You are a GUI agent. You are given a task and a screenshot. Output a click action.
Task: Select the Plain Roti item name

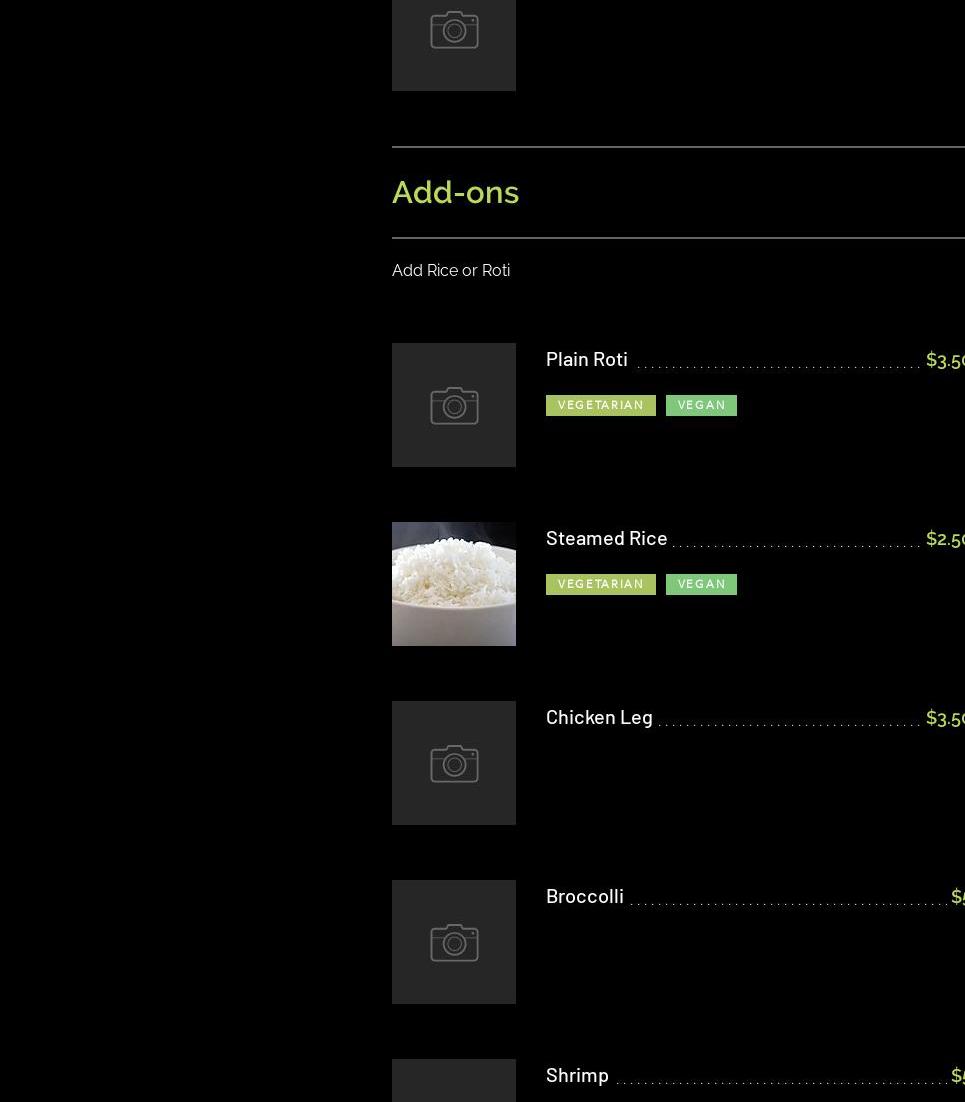pyautogui.click(x=587, y=359)
